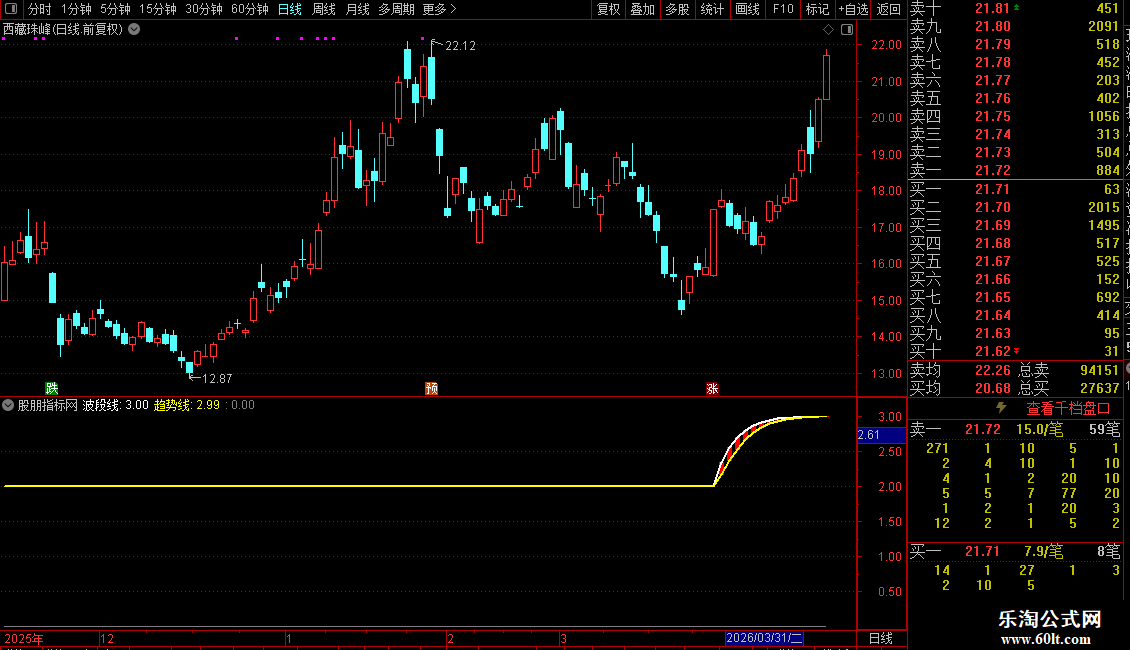Switch to 周线 weekly chart
The image size is (1130, 650).
click(x=324, y=9)
